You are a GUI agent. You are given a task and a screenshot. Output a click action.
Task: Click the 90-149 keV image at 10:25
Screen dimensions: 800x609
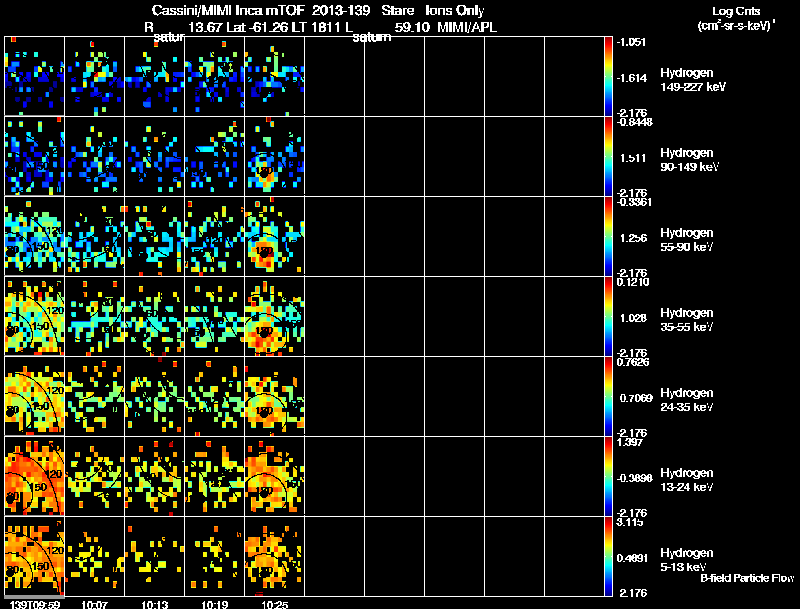[x=274, y=156]
